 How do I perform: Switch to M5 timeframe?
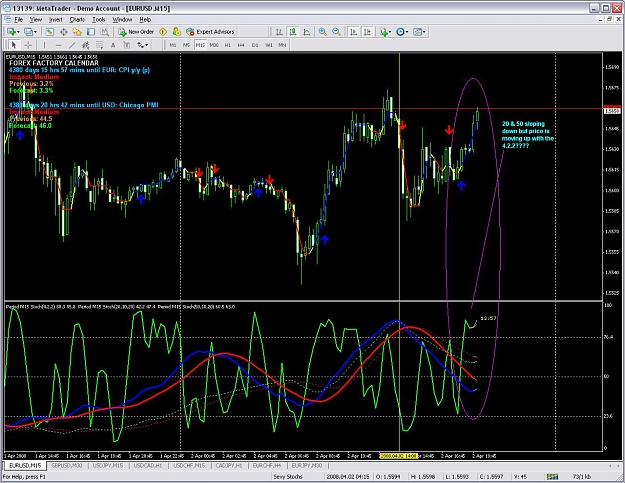(x=186, y=45)
